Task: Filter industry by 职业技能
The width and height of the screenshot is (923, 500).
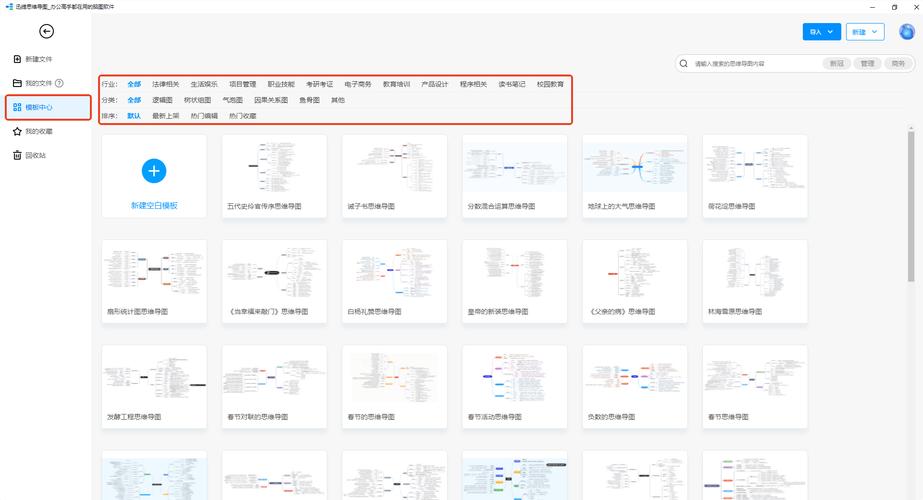Action: (x=281, y=84)
